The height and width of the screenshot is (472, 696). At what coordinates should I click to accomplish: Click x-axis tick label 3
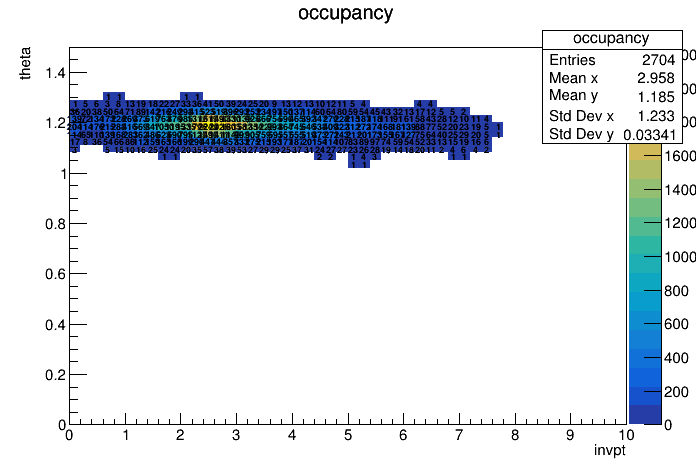(236, 435)
